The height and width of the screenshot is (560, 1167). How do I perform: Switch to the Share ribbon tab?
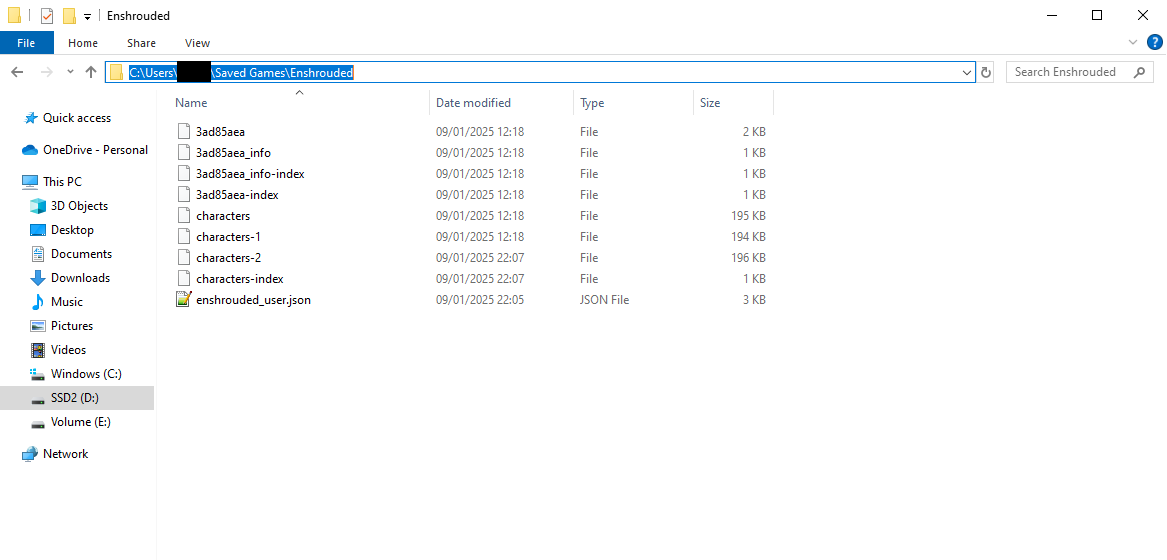[x=141, y=43]
